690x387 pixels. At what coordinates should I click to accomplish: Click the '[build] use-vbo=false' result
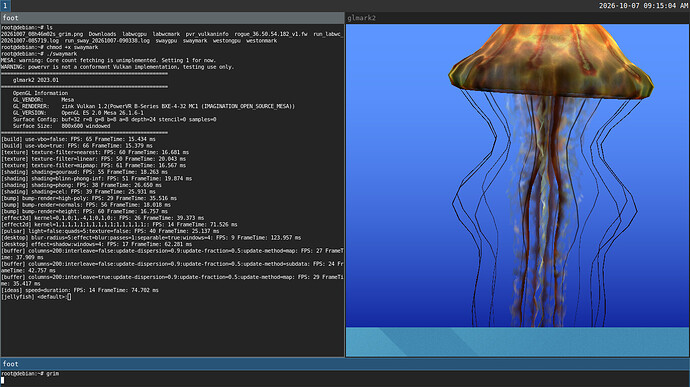[x=78, y=139]
